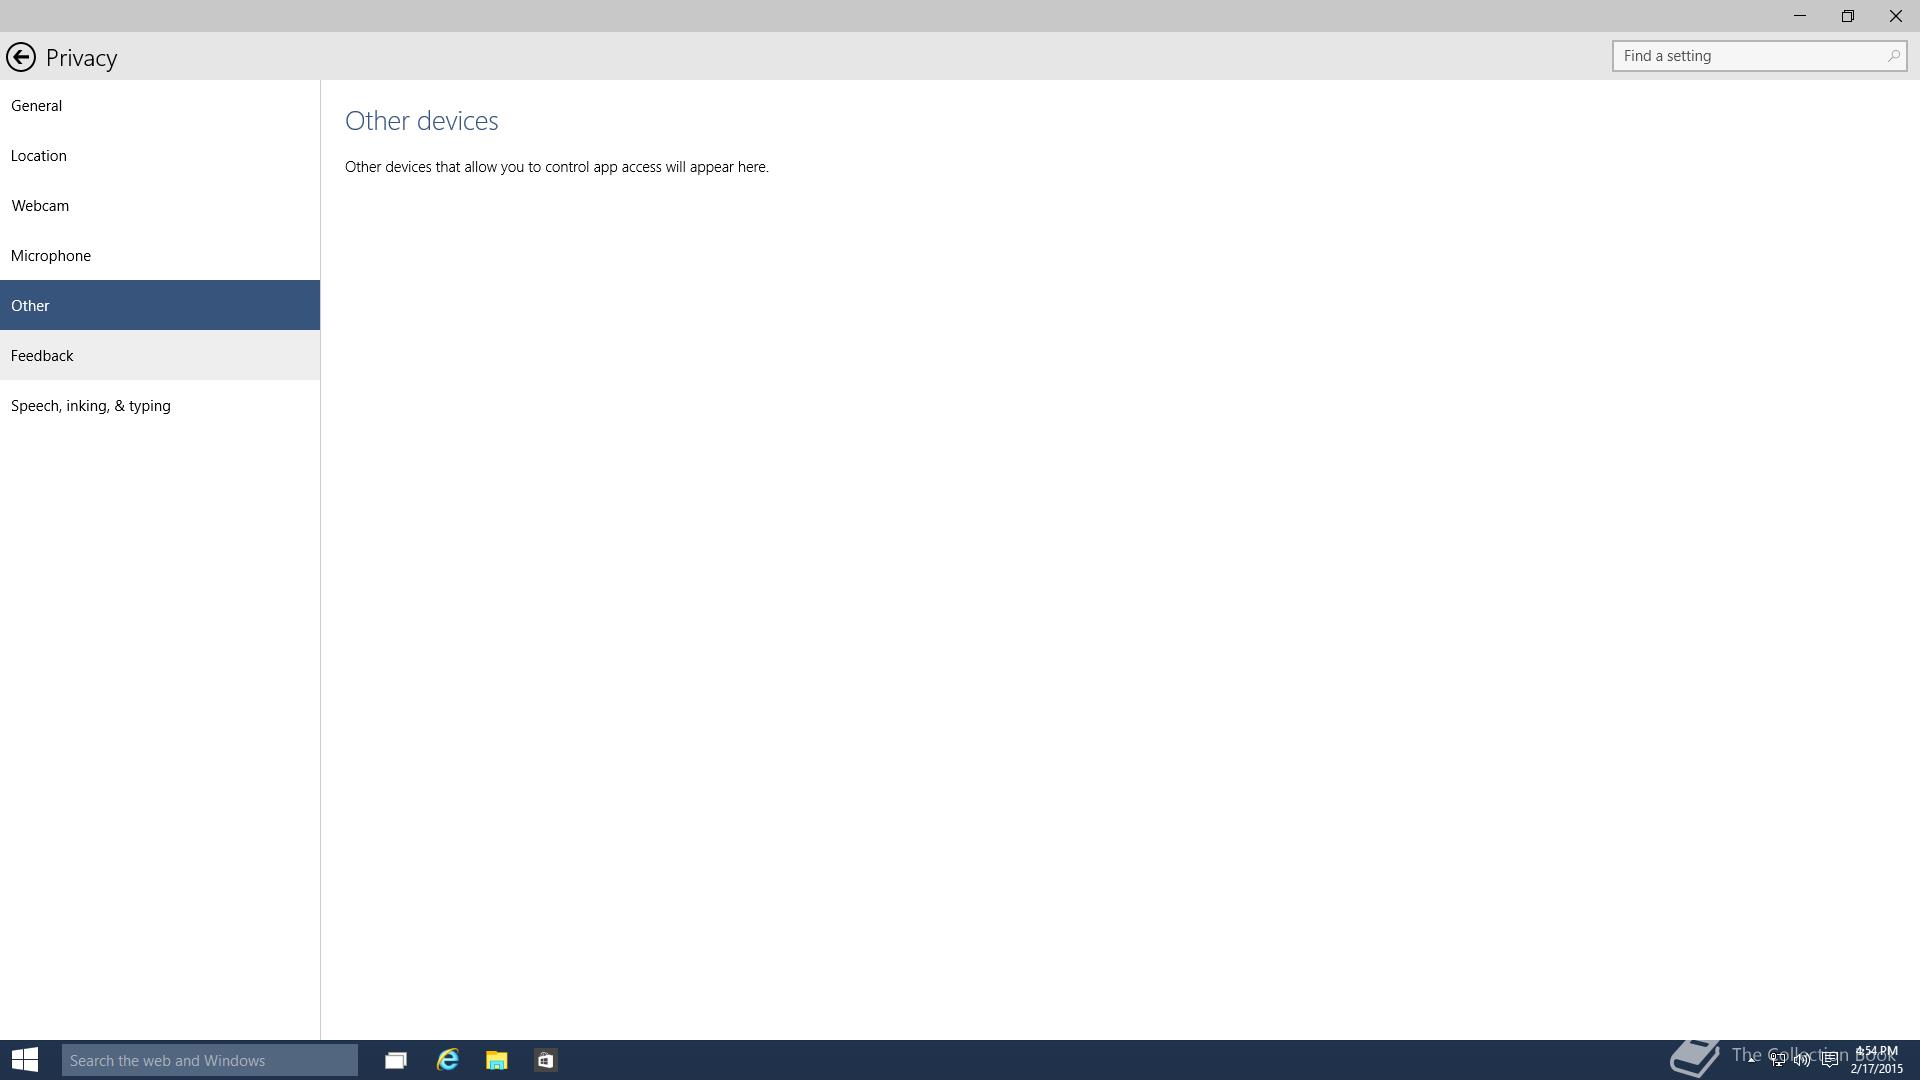
Task: Open the Windows Start menu
Action: pos(25,1060)
